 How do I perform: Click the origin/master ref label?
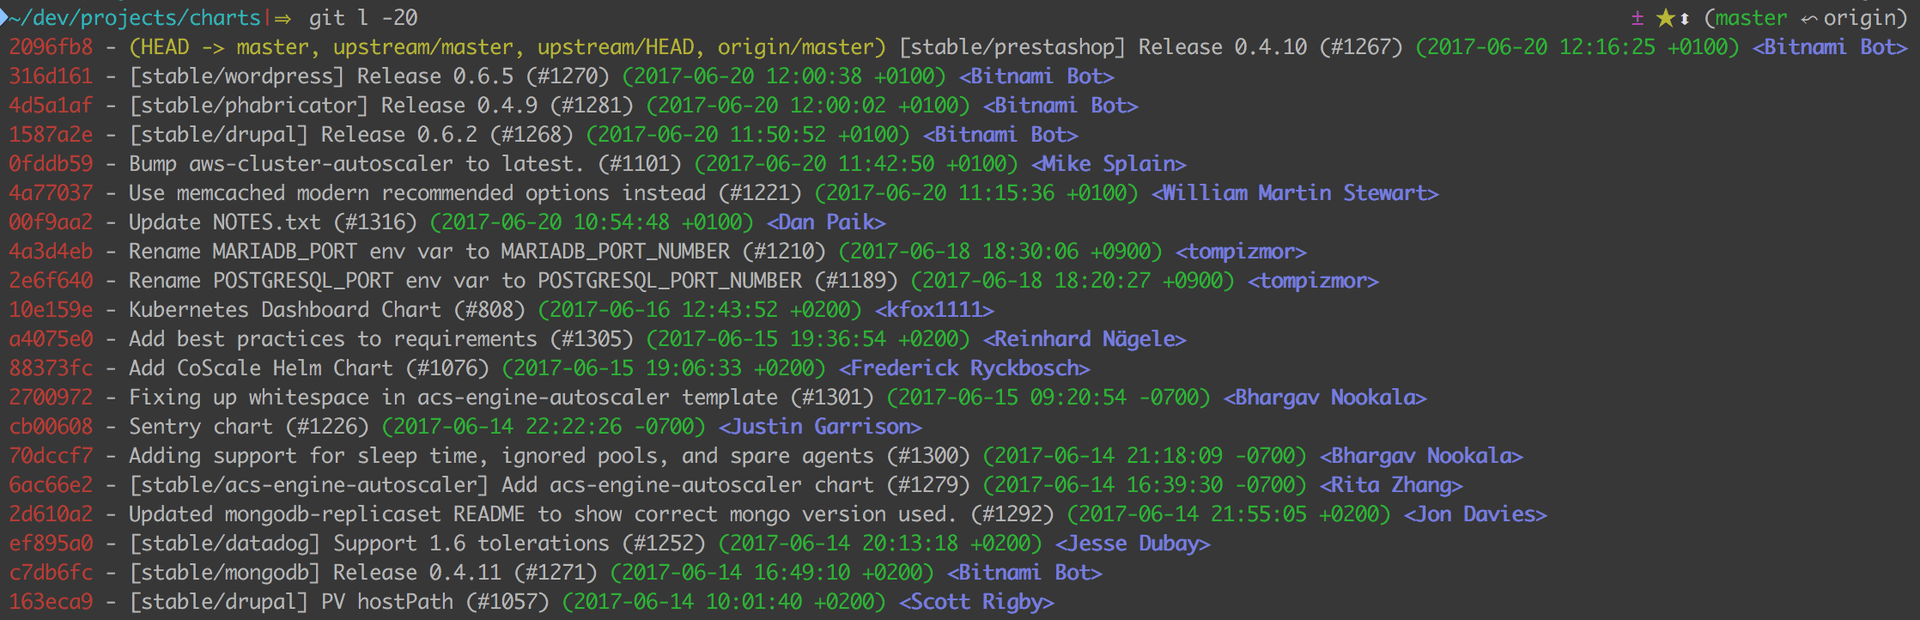[x=800, y=47]
